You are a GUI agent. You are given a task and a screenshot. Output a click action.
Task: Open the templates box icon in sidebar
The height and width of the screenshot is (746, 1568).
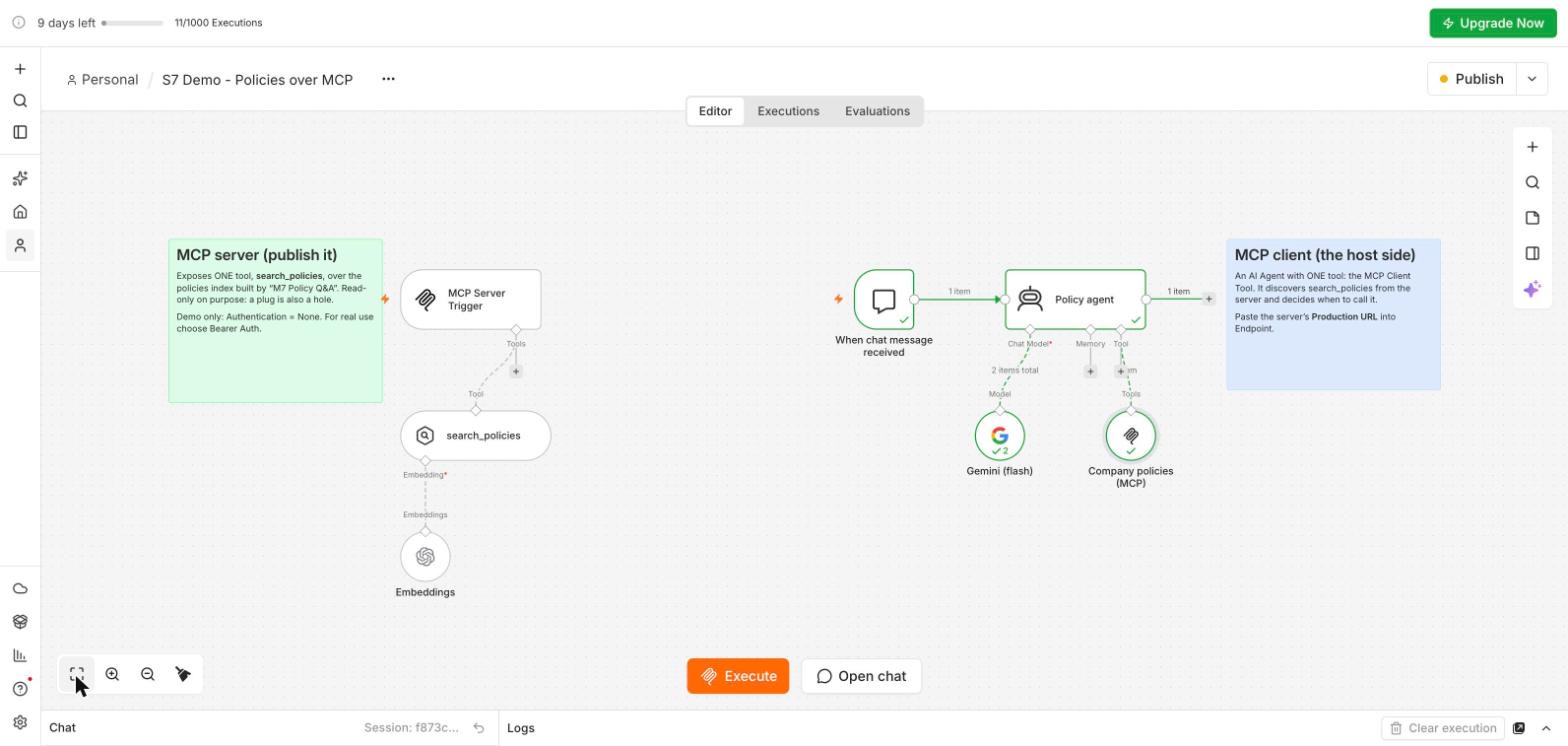(20, 622)
